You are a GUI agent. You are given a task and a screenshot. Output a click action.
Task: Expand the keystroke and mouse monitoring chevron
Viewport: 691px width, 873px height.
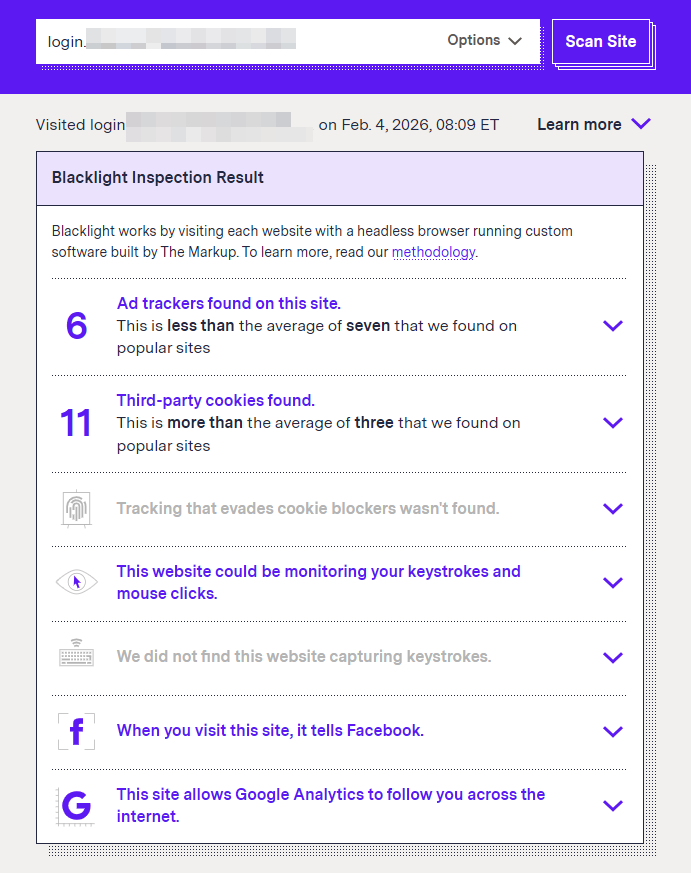click(613, 583)
